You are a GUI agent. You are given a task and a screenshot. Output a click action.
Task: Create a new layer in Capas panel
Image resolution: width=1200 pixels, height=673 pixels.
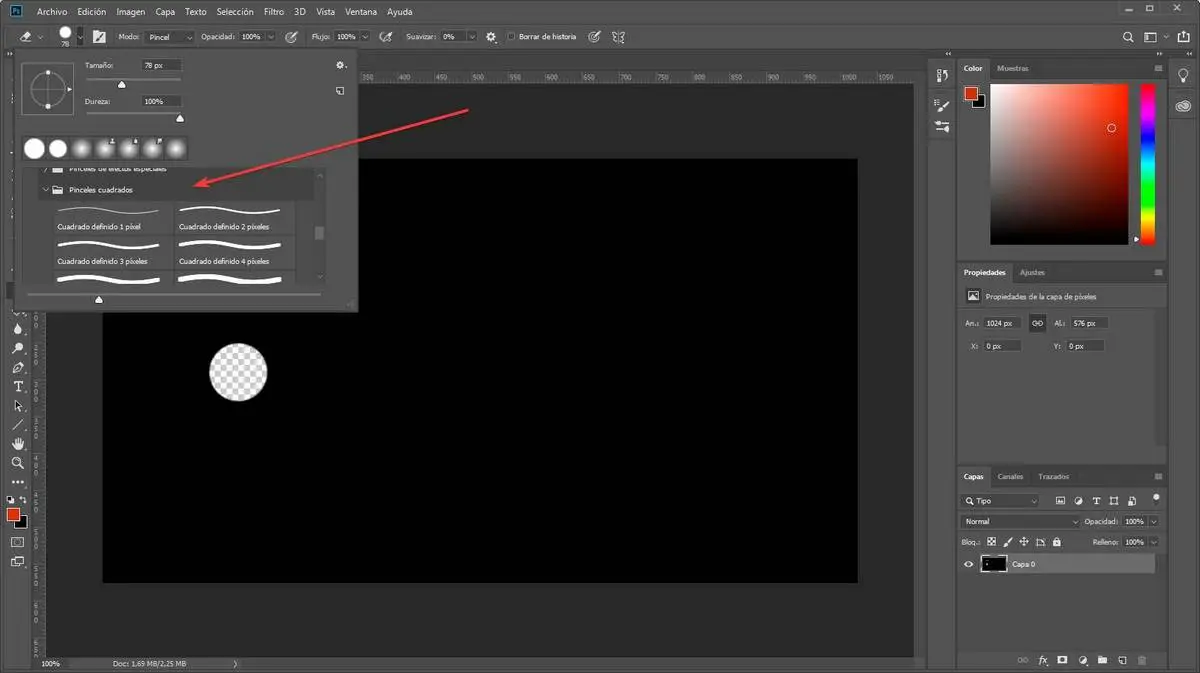[x=1122, y=660]
